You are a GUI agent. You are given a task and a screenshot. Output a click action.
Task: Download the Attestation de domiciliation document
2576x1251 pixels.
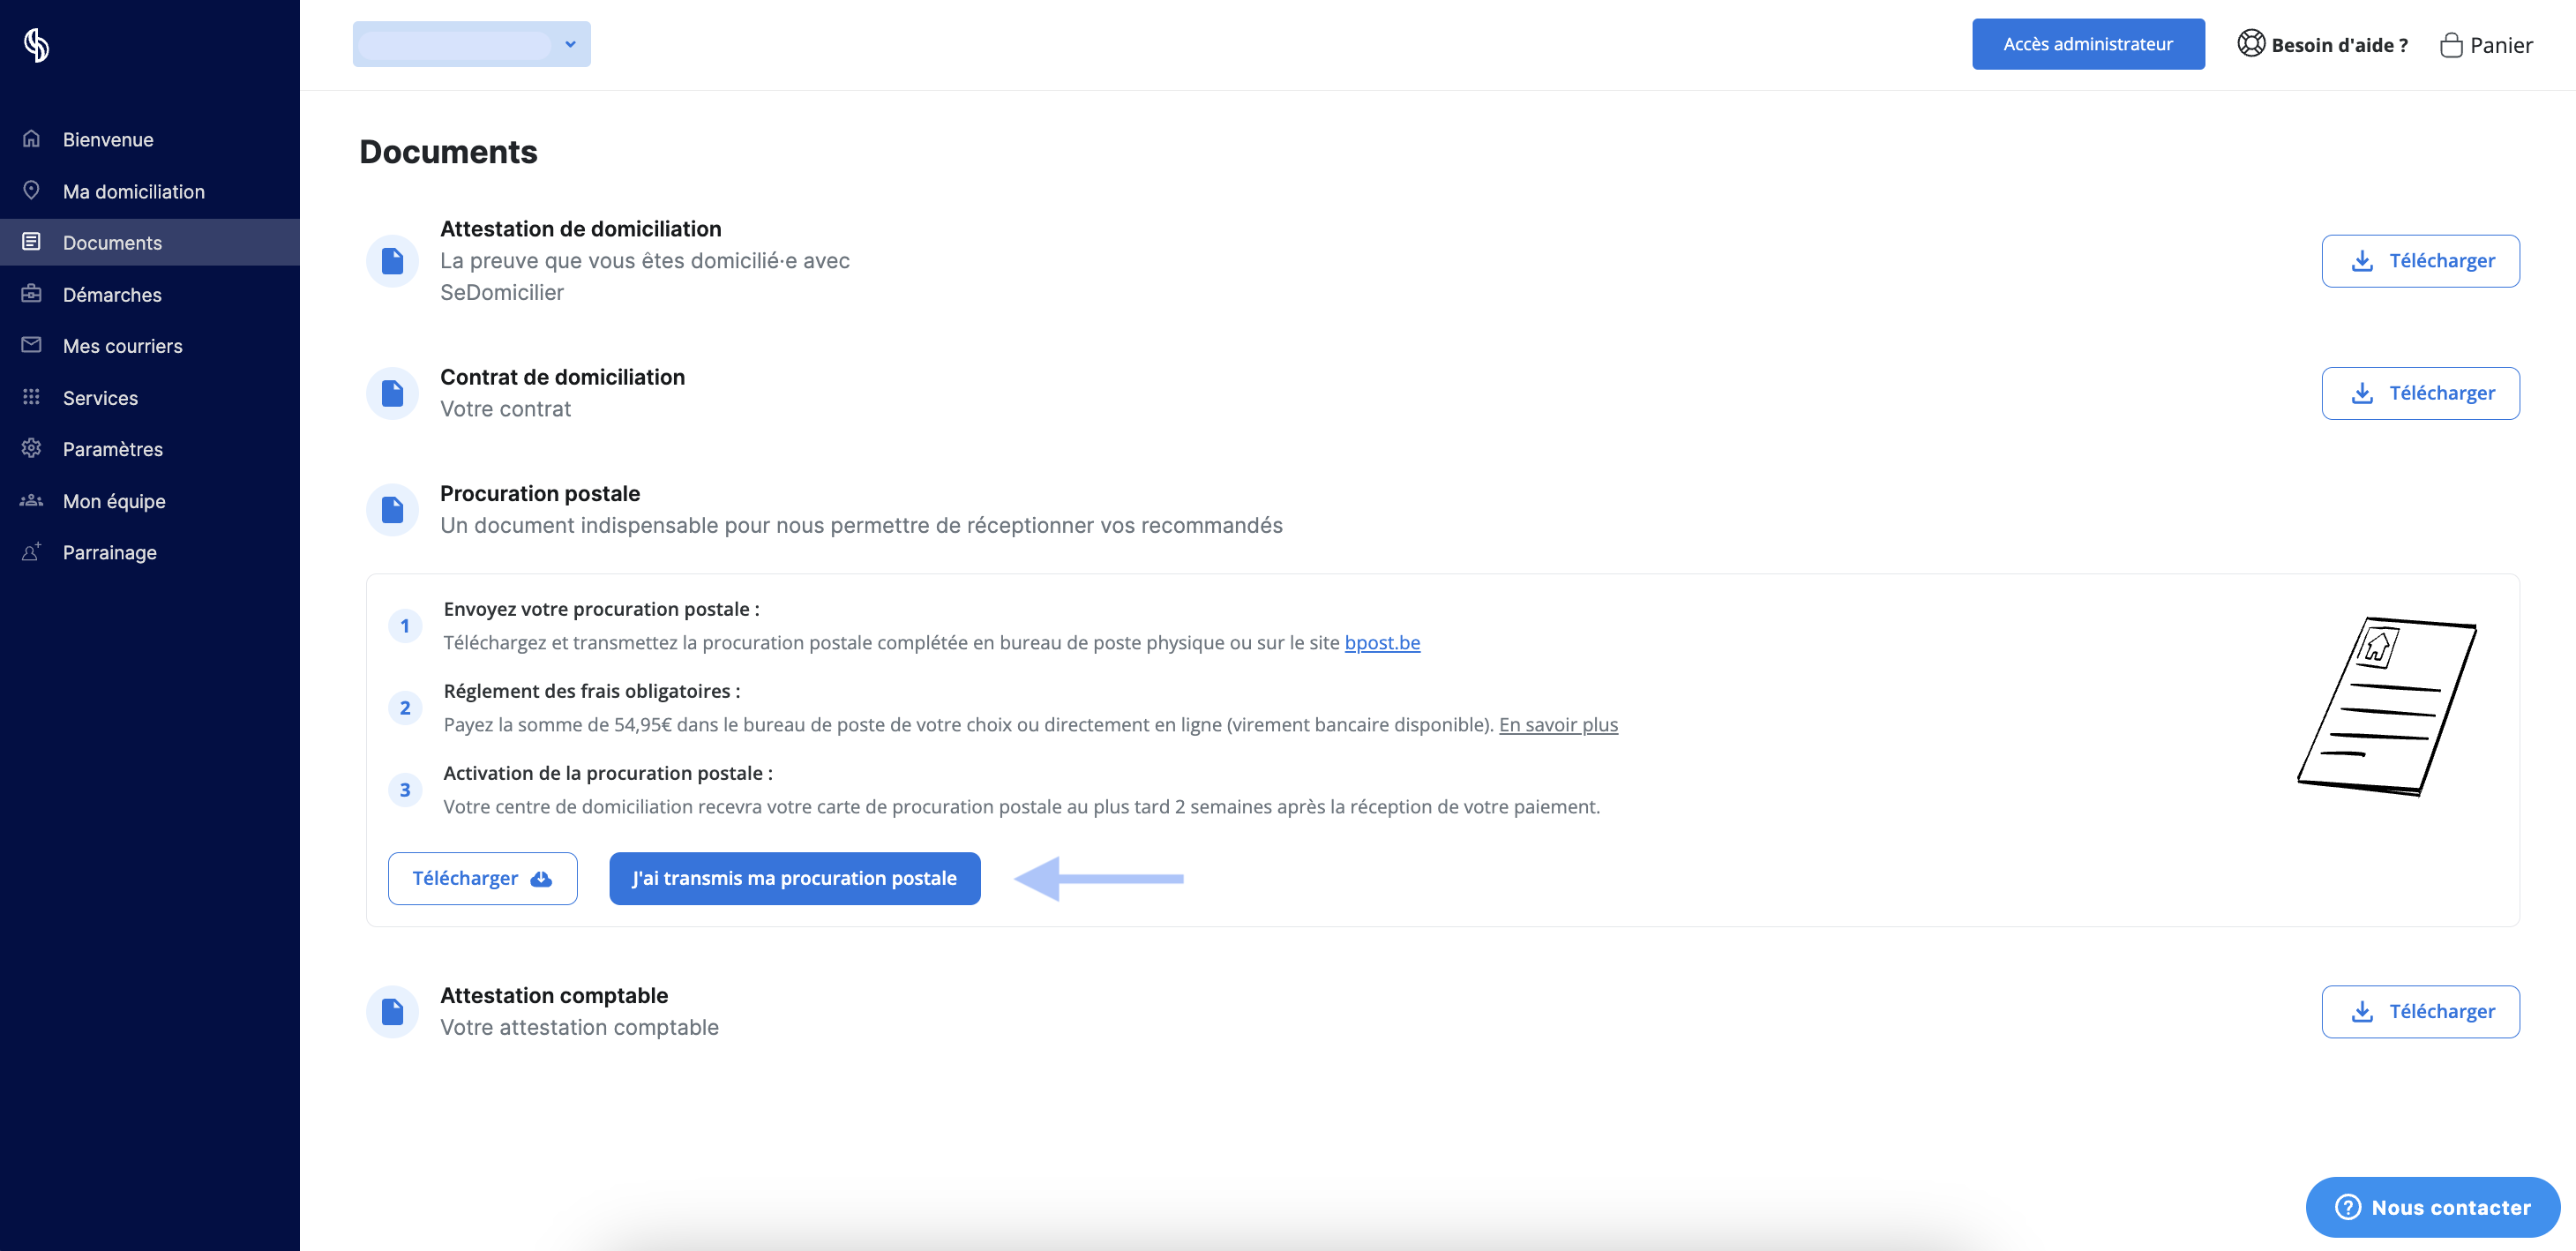point(2420,261)
